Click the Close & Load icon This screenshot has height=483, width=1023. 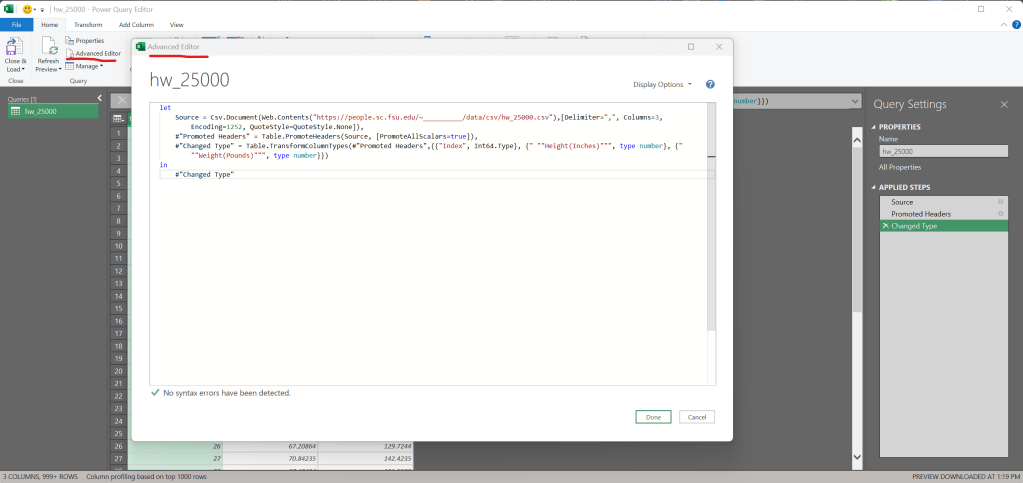tap(15, 47)
